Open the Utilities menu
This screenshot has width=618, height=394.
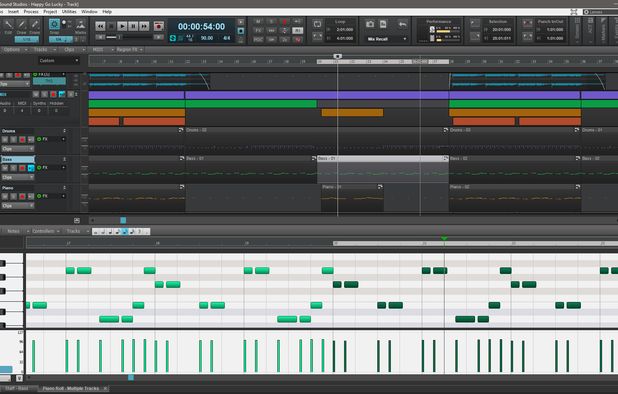(69, 12)
